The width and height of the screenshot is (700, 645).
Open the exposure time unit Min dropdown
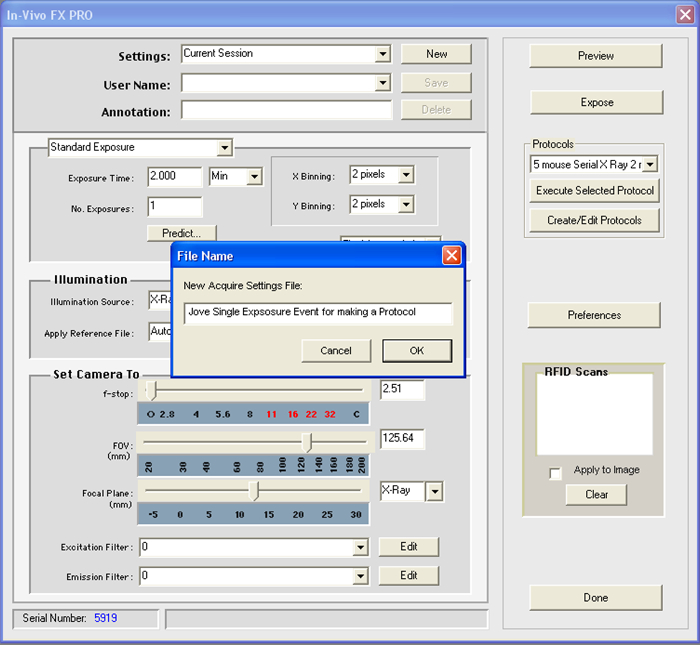click(x=254, y=177)
